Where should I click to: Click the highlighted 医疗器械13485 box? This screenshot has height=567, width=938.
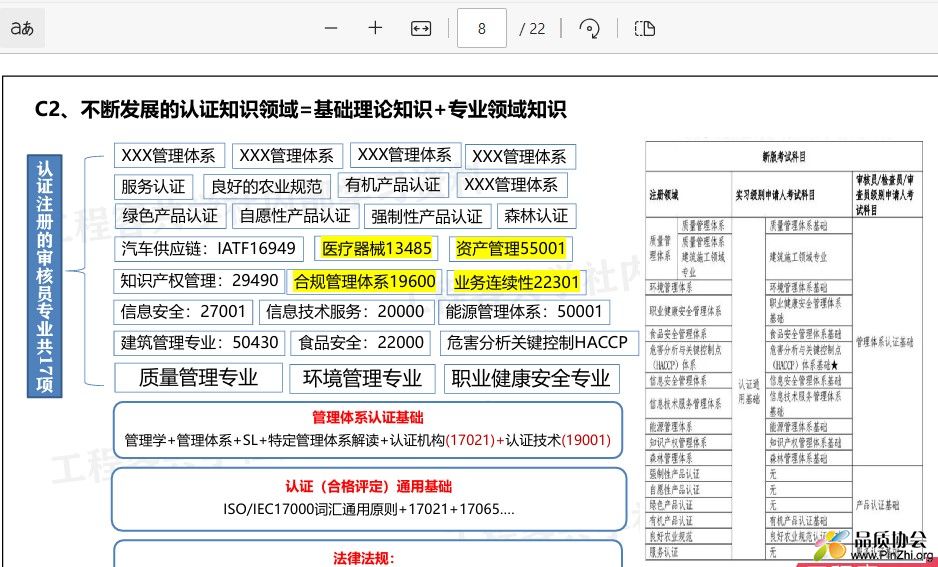coord(376,249)
